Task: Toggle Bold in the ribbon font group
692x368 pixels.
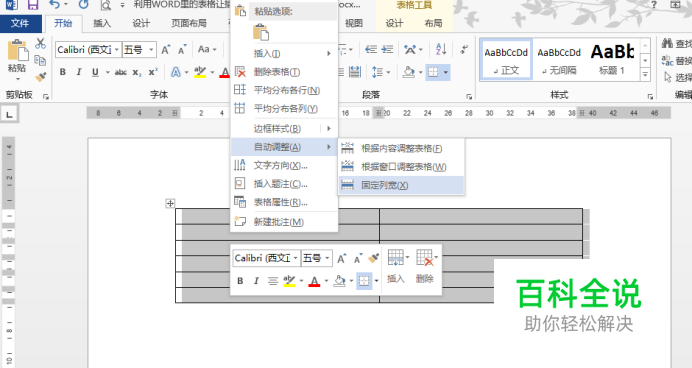Action: point(63,72)
